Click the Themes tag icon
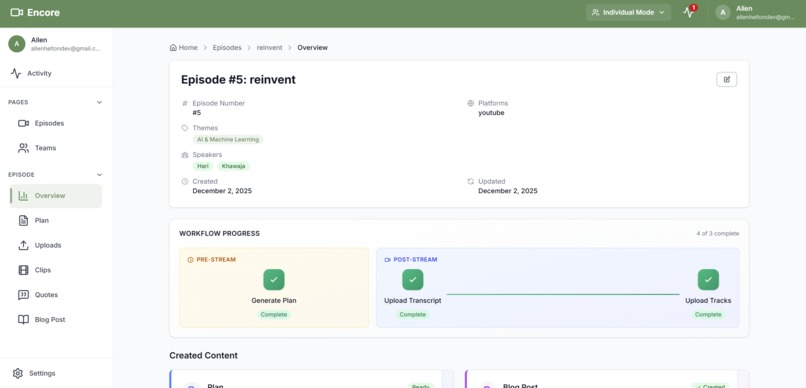 (185, 128)
